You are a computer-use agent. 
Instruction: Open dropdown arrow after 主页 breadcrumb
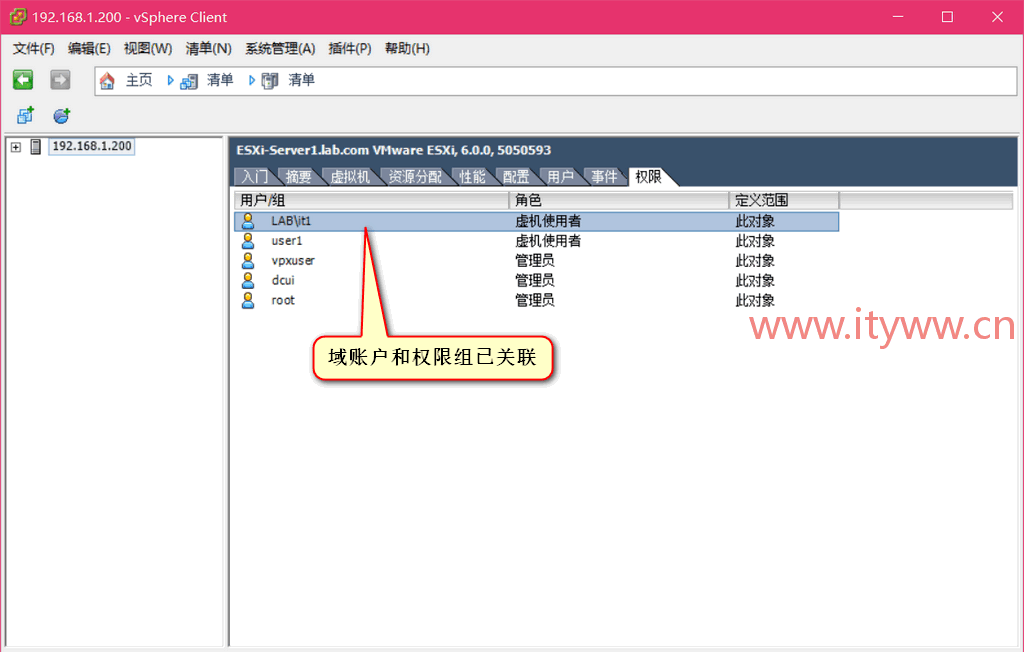[170, 80]
